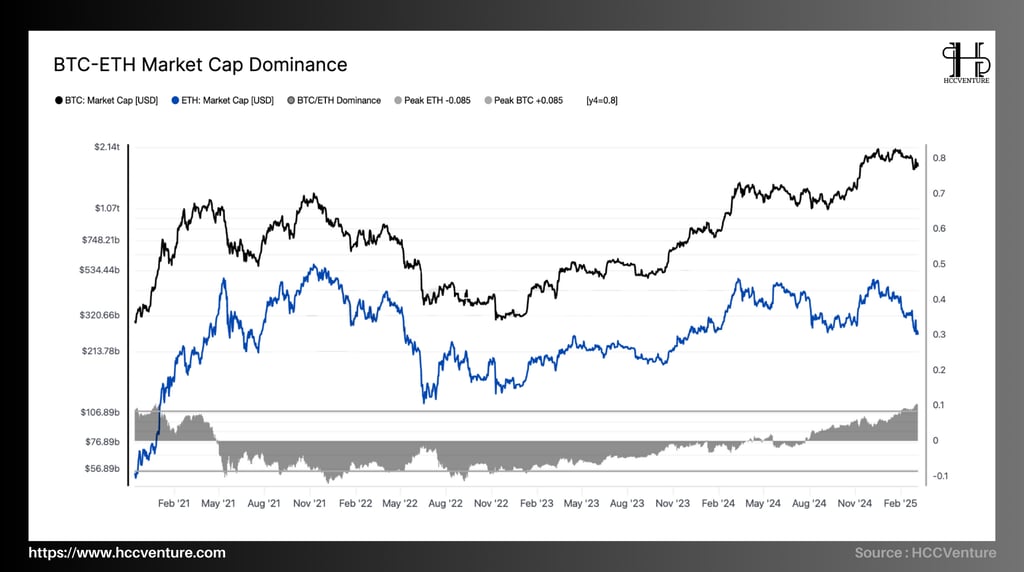The image size is (1024, 572).
Task: Click the Aug '22 date label
Action: 445,503
